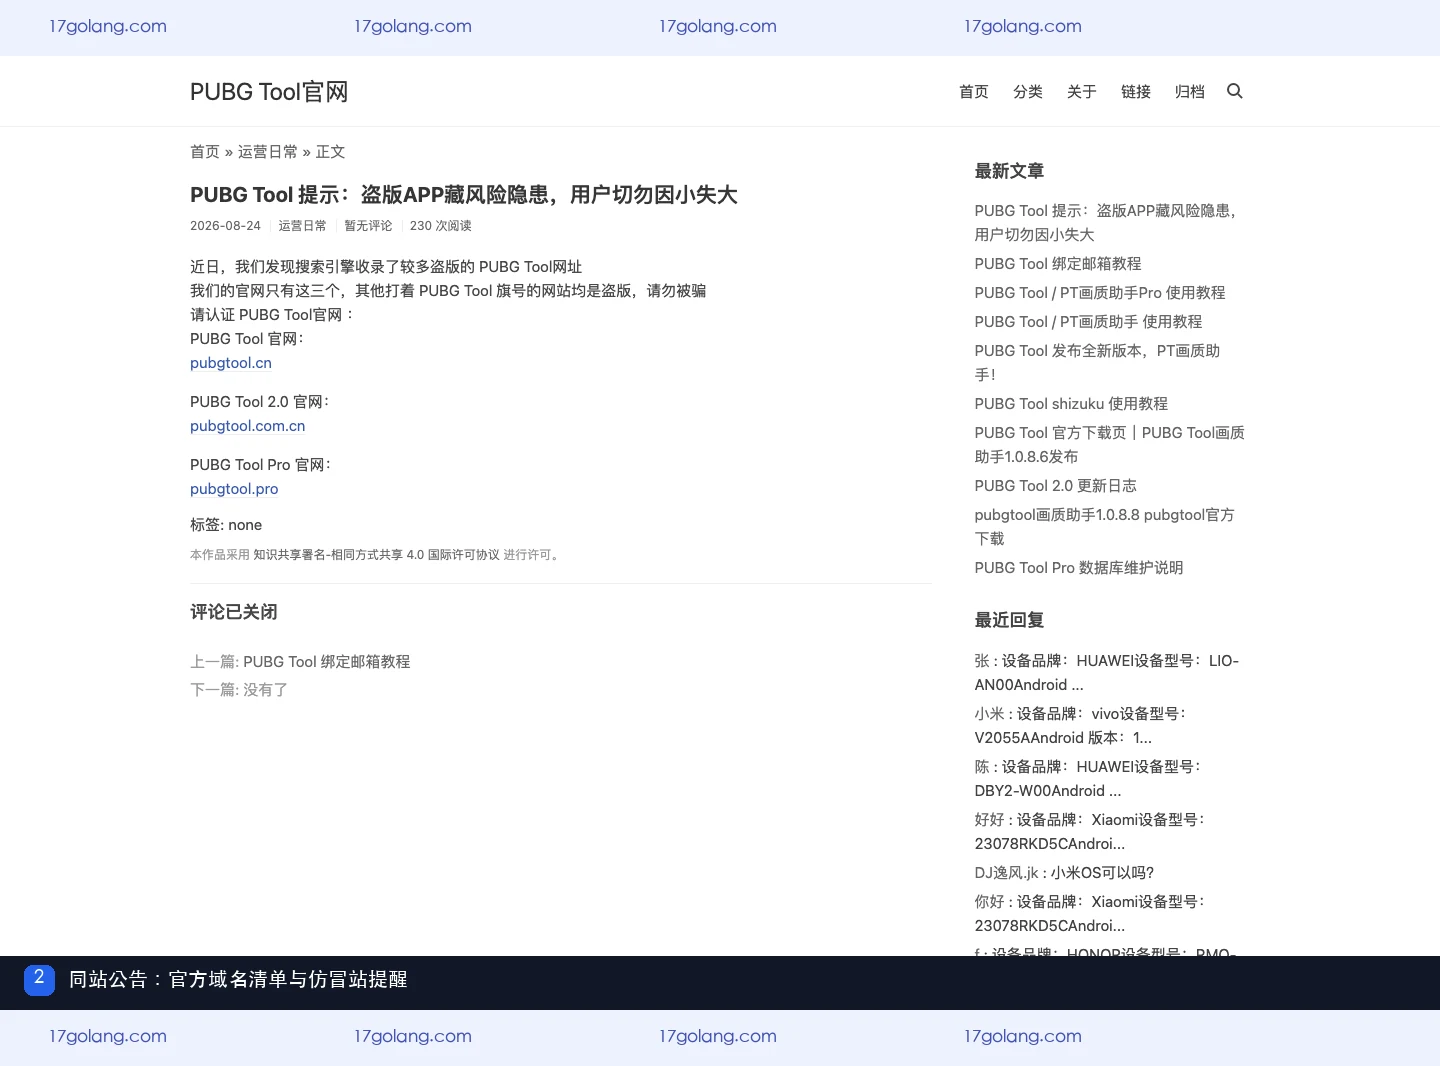Screen dimensions: 1440x1066
Task: Open sidebar post PUBG Tool 发布全新版本
Action: pos(1098,363)
